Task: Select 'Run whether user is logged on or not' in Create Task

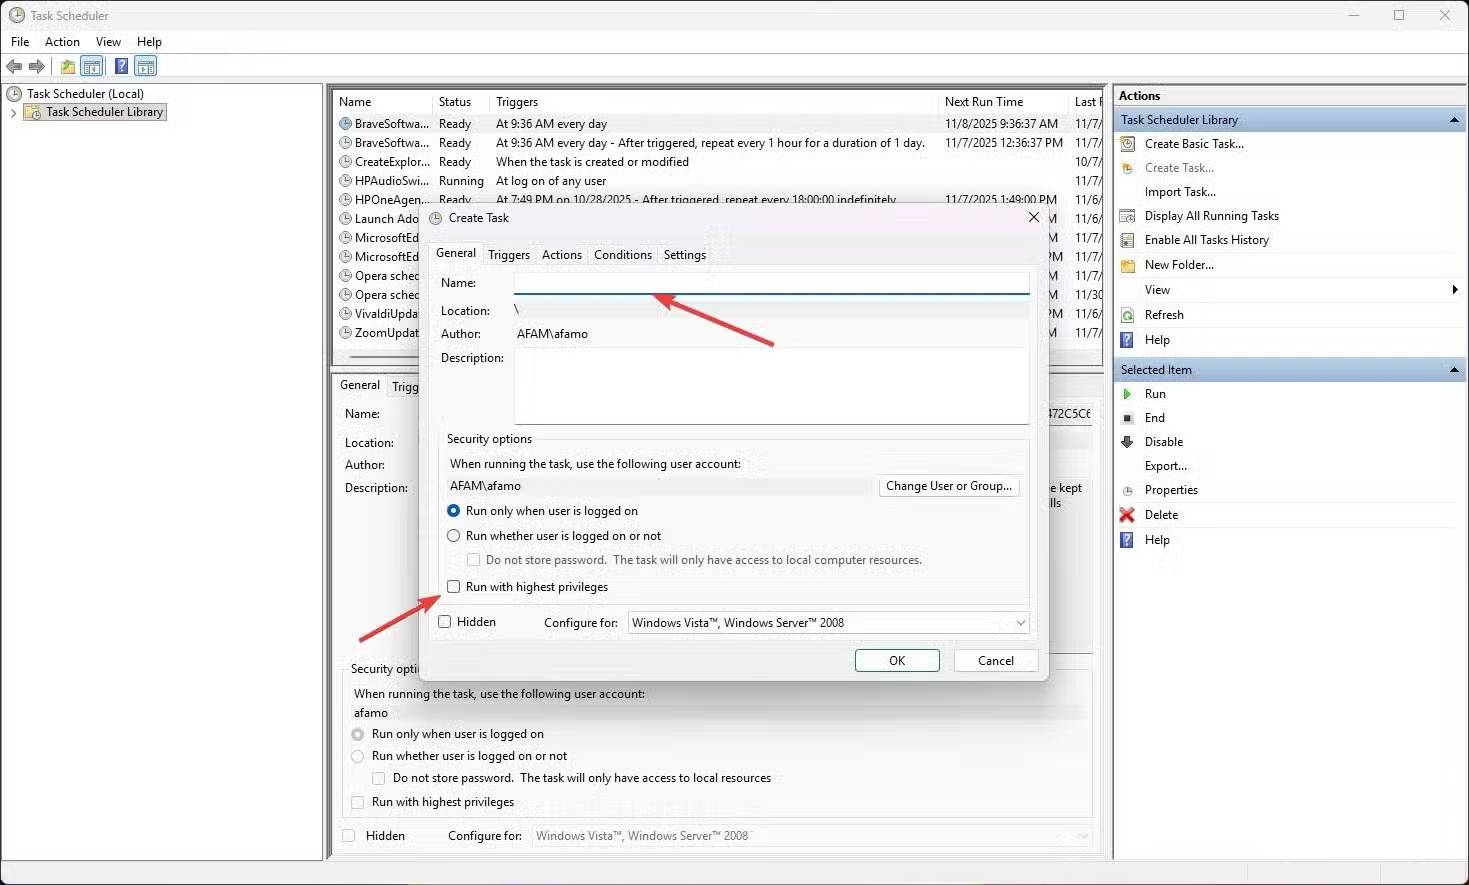Action: [454, 536]
